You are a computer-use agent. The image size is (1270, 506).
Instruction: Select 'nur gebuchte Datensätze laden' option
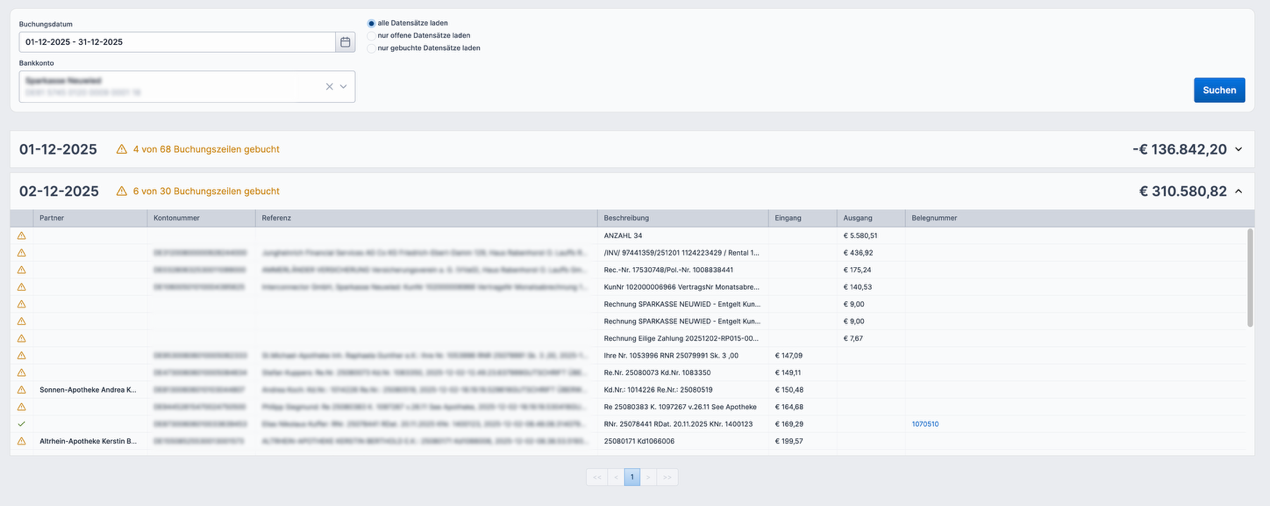pyautogui.click(x=371, y=48)
